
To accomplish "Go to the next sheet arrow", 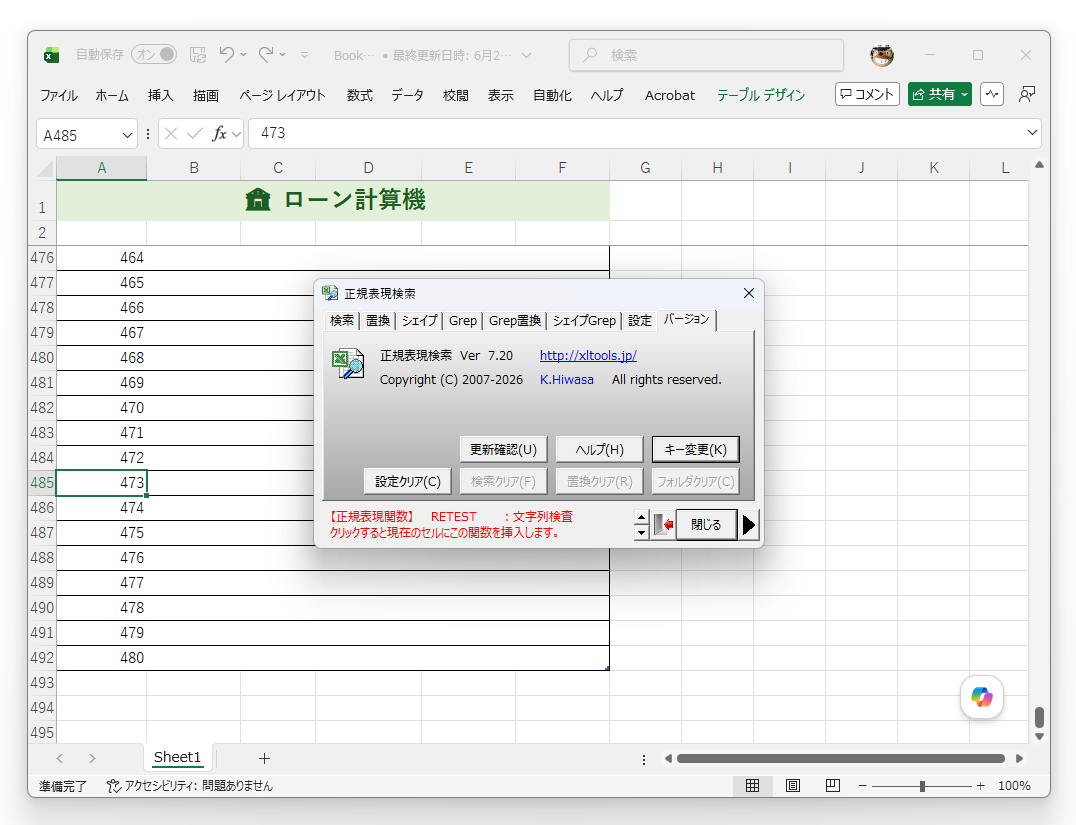I will click(92, 758).
